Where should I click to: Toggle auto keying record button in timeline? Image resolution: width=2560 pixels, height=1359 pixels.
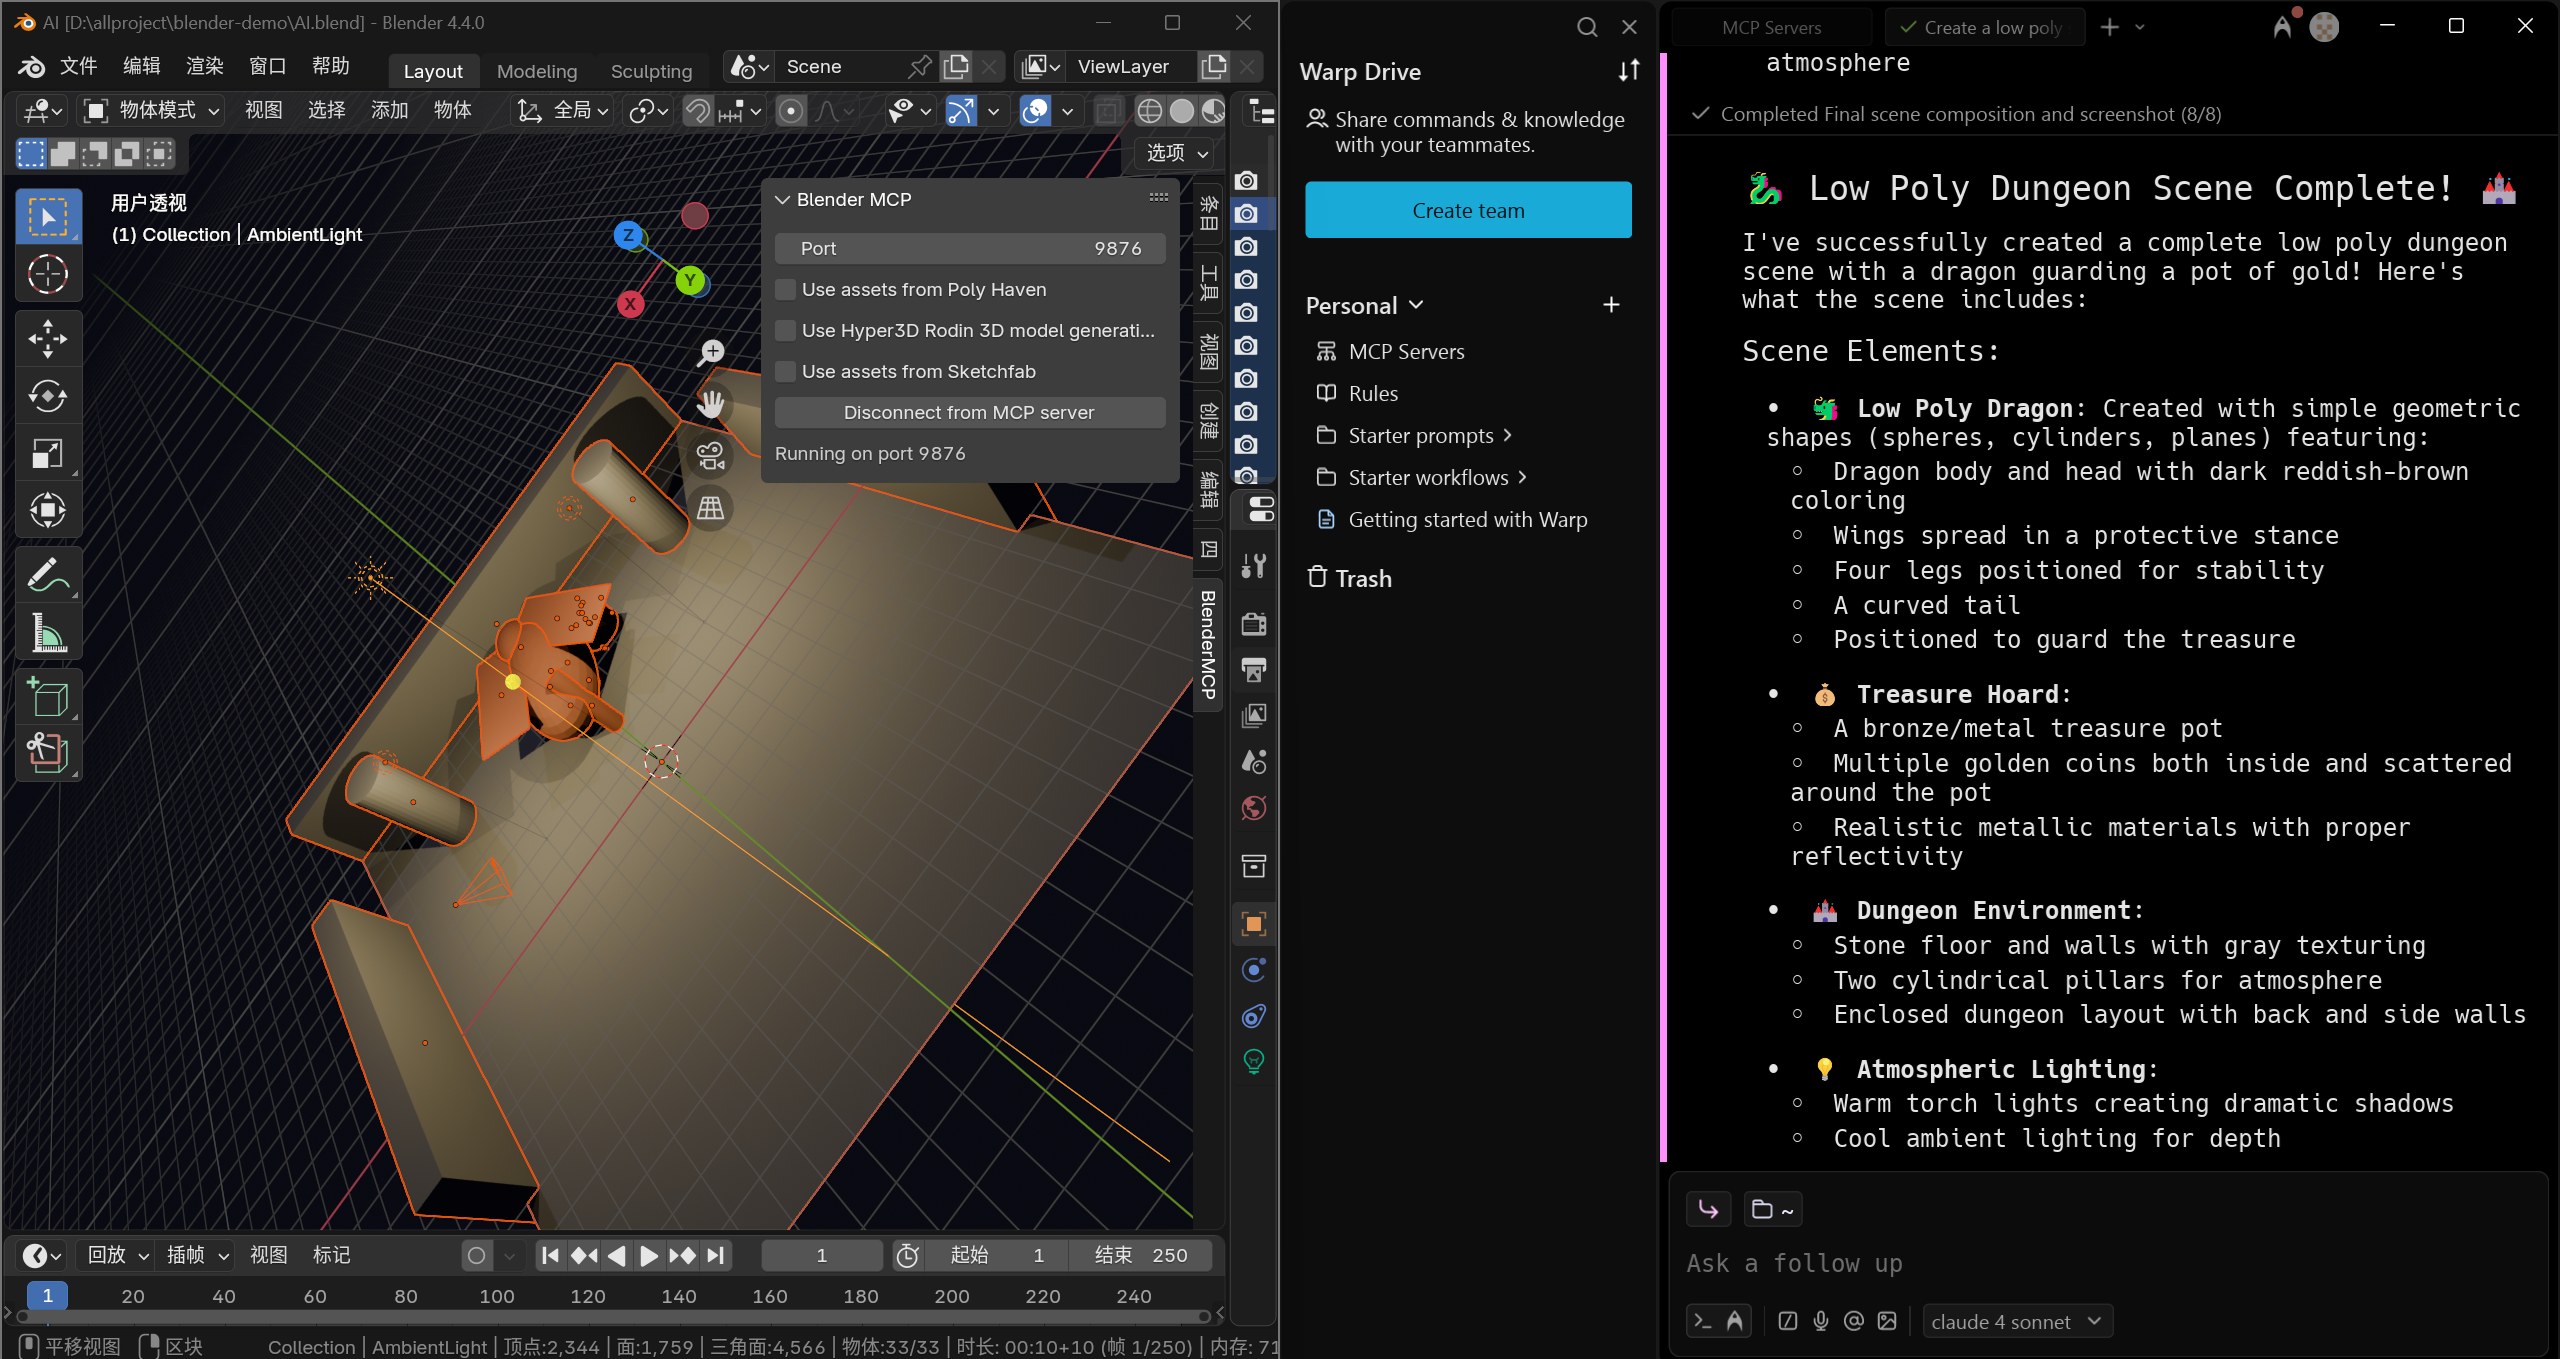pos(477,1256)
